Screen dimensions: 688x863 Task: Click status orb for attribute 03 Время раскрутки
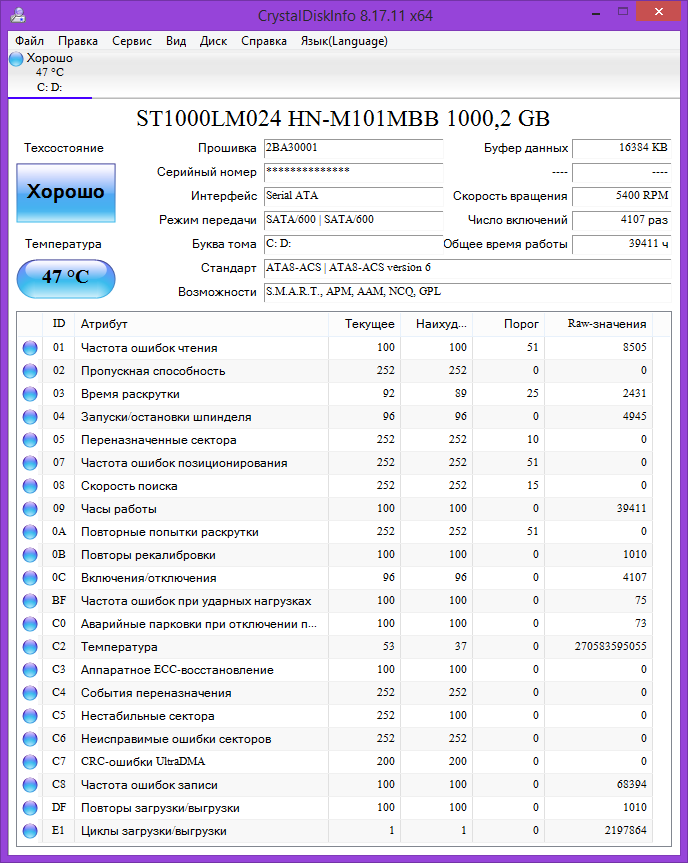click(30, 394)
